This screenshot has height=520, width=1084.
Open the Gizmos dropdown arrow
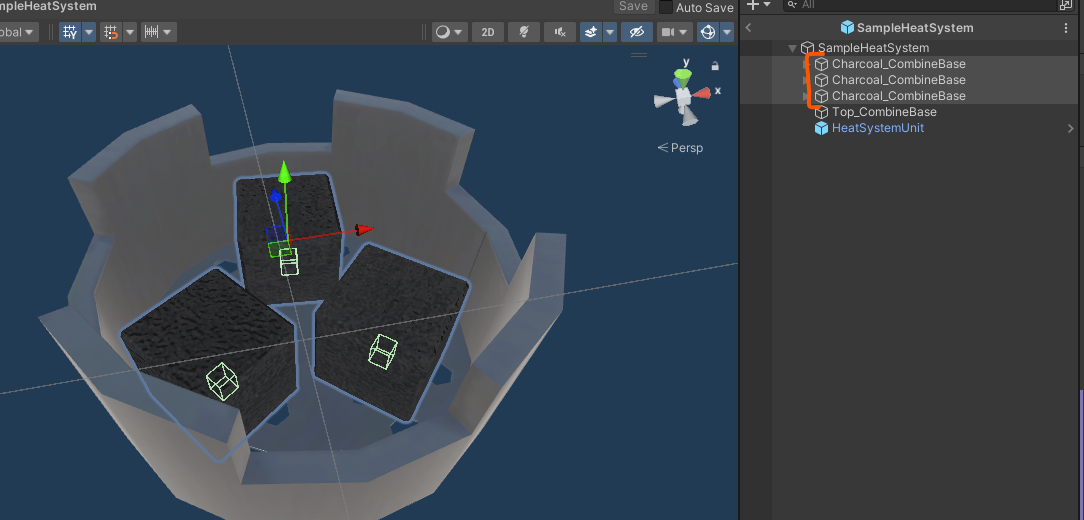[727, 32]
